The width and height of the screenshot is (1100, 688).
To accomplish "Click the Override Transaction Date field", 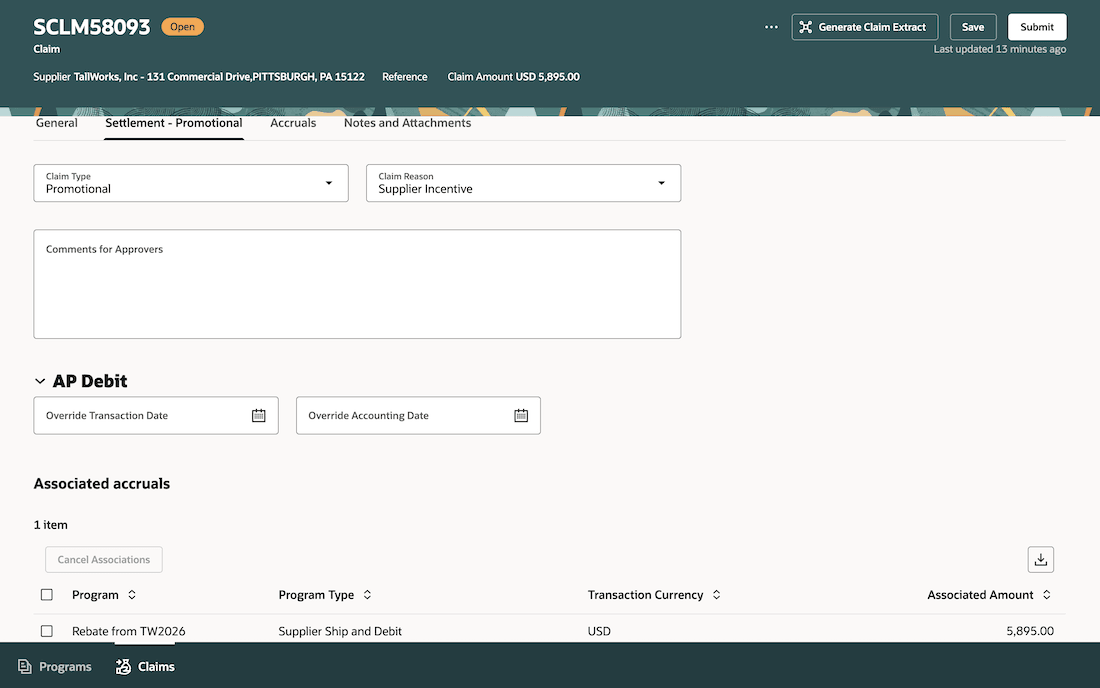I will click(x=156, y=415).
